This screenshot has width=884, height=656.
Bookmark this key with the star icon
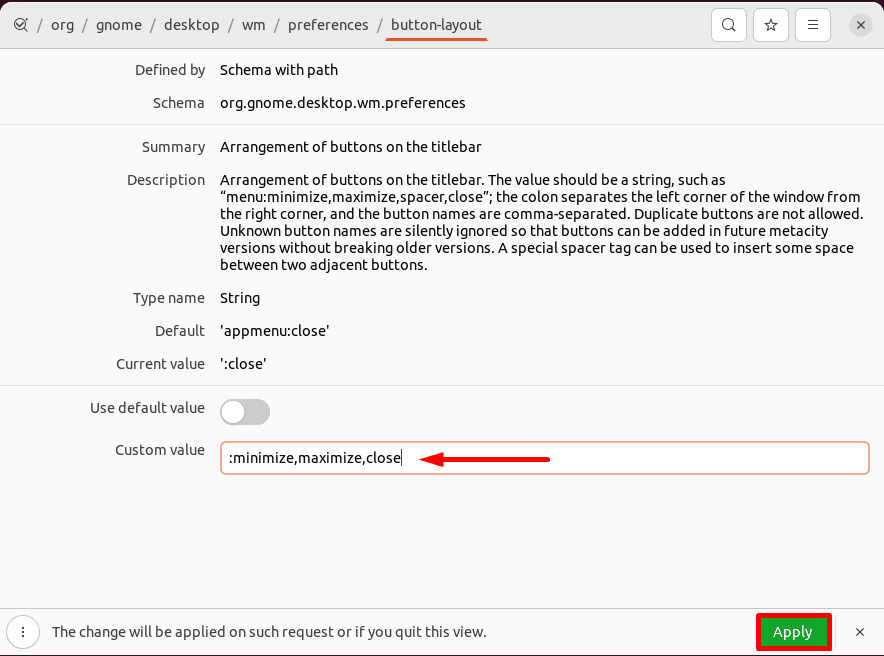[771, 25]
